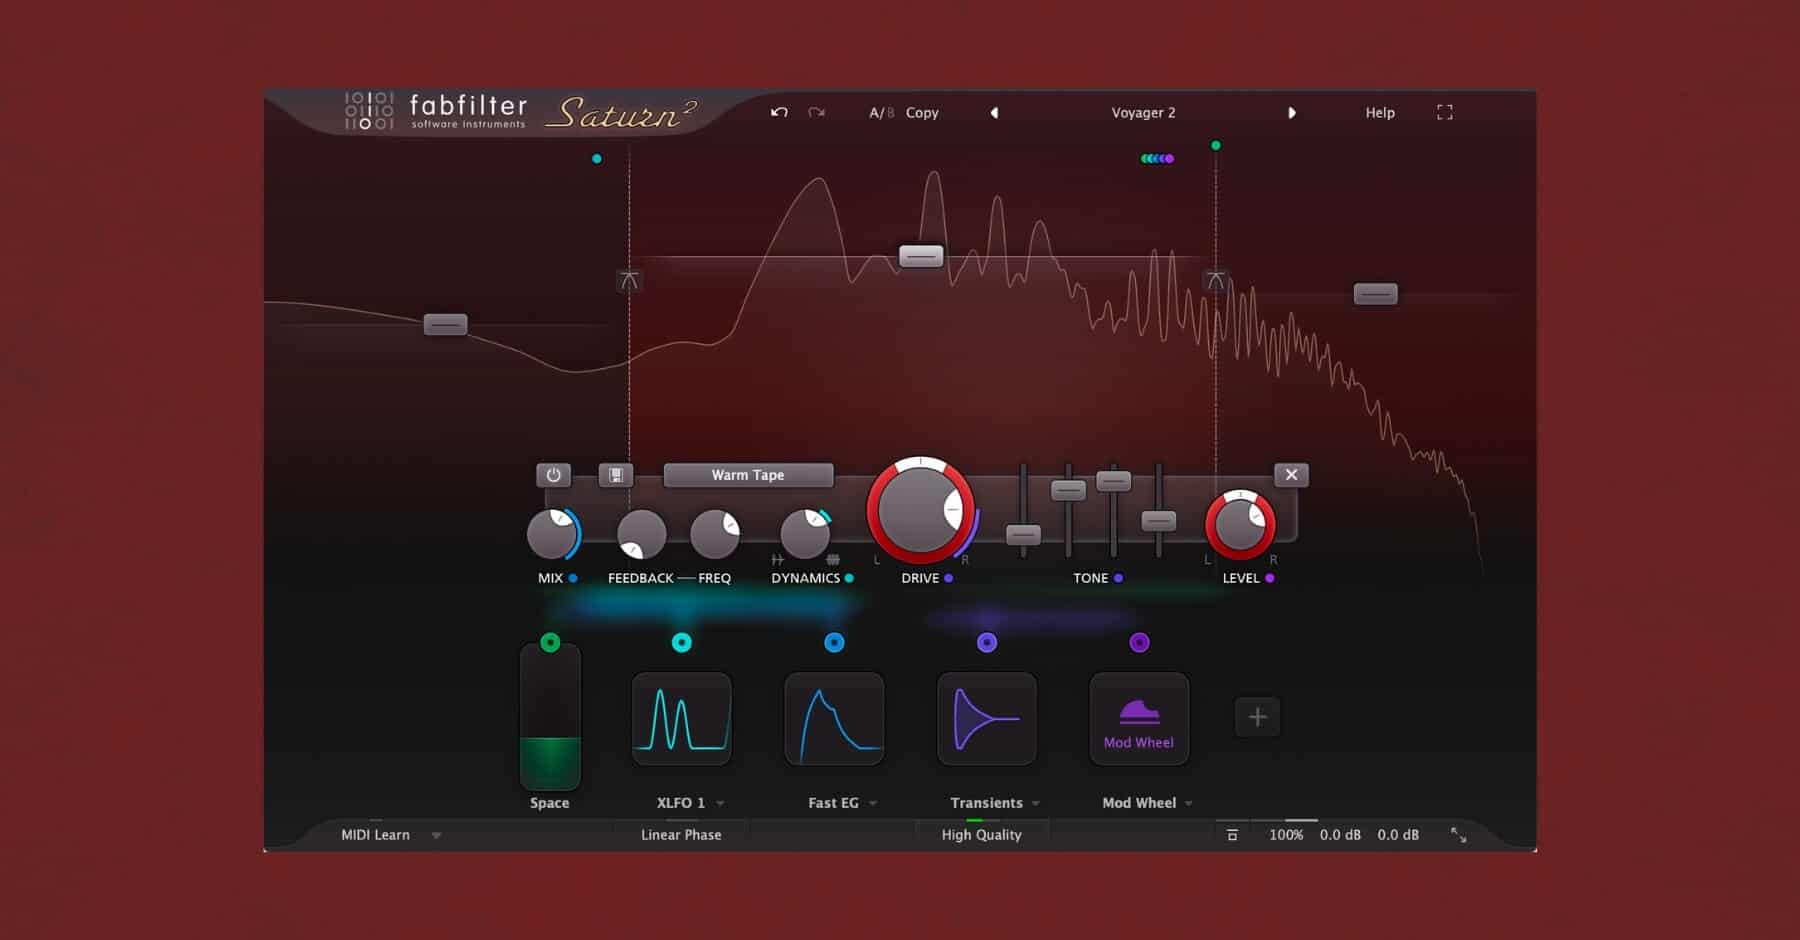Click the left crossover slope handle

pos(629,281)
